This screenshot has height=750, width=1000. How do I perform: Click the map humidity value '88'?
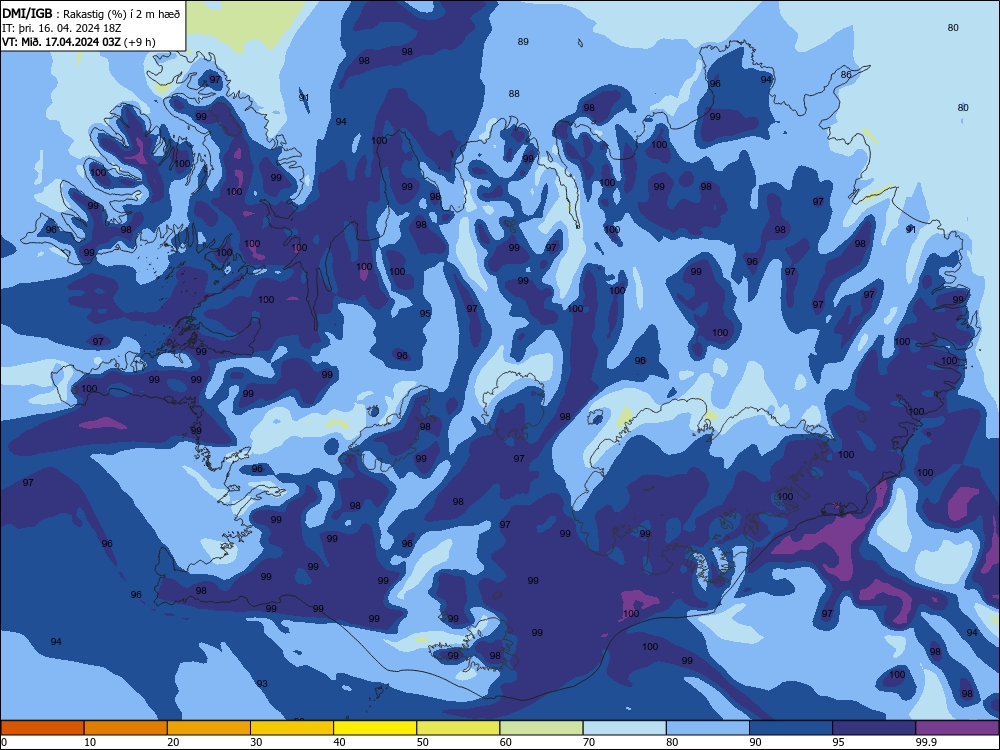[x=514, y=94]
